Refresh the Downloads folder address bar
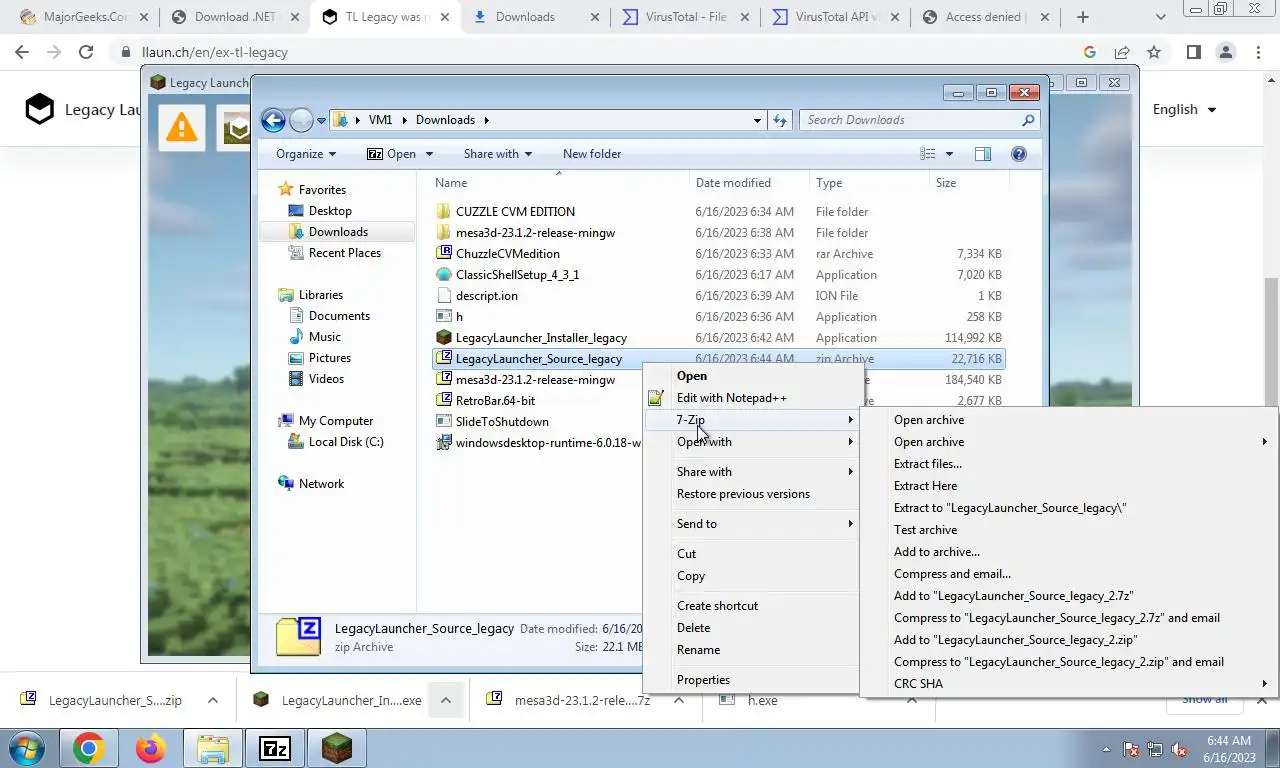The width and height of the screenshot is (1280, 768). point(781,120)
